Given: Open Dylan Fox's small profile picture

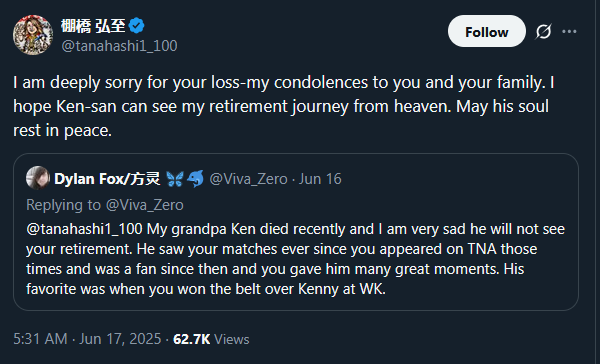Looking at the screenshot, I should [38, 178].
